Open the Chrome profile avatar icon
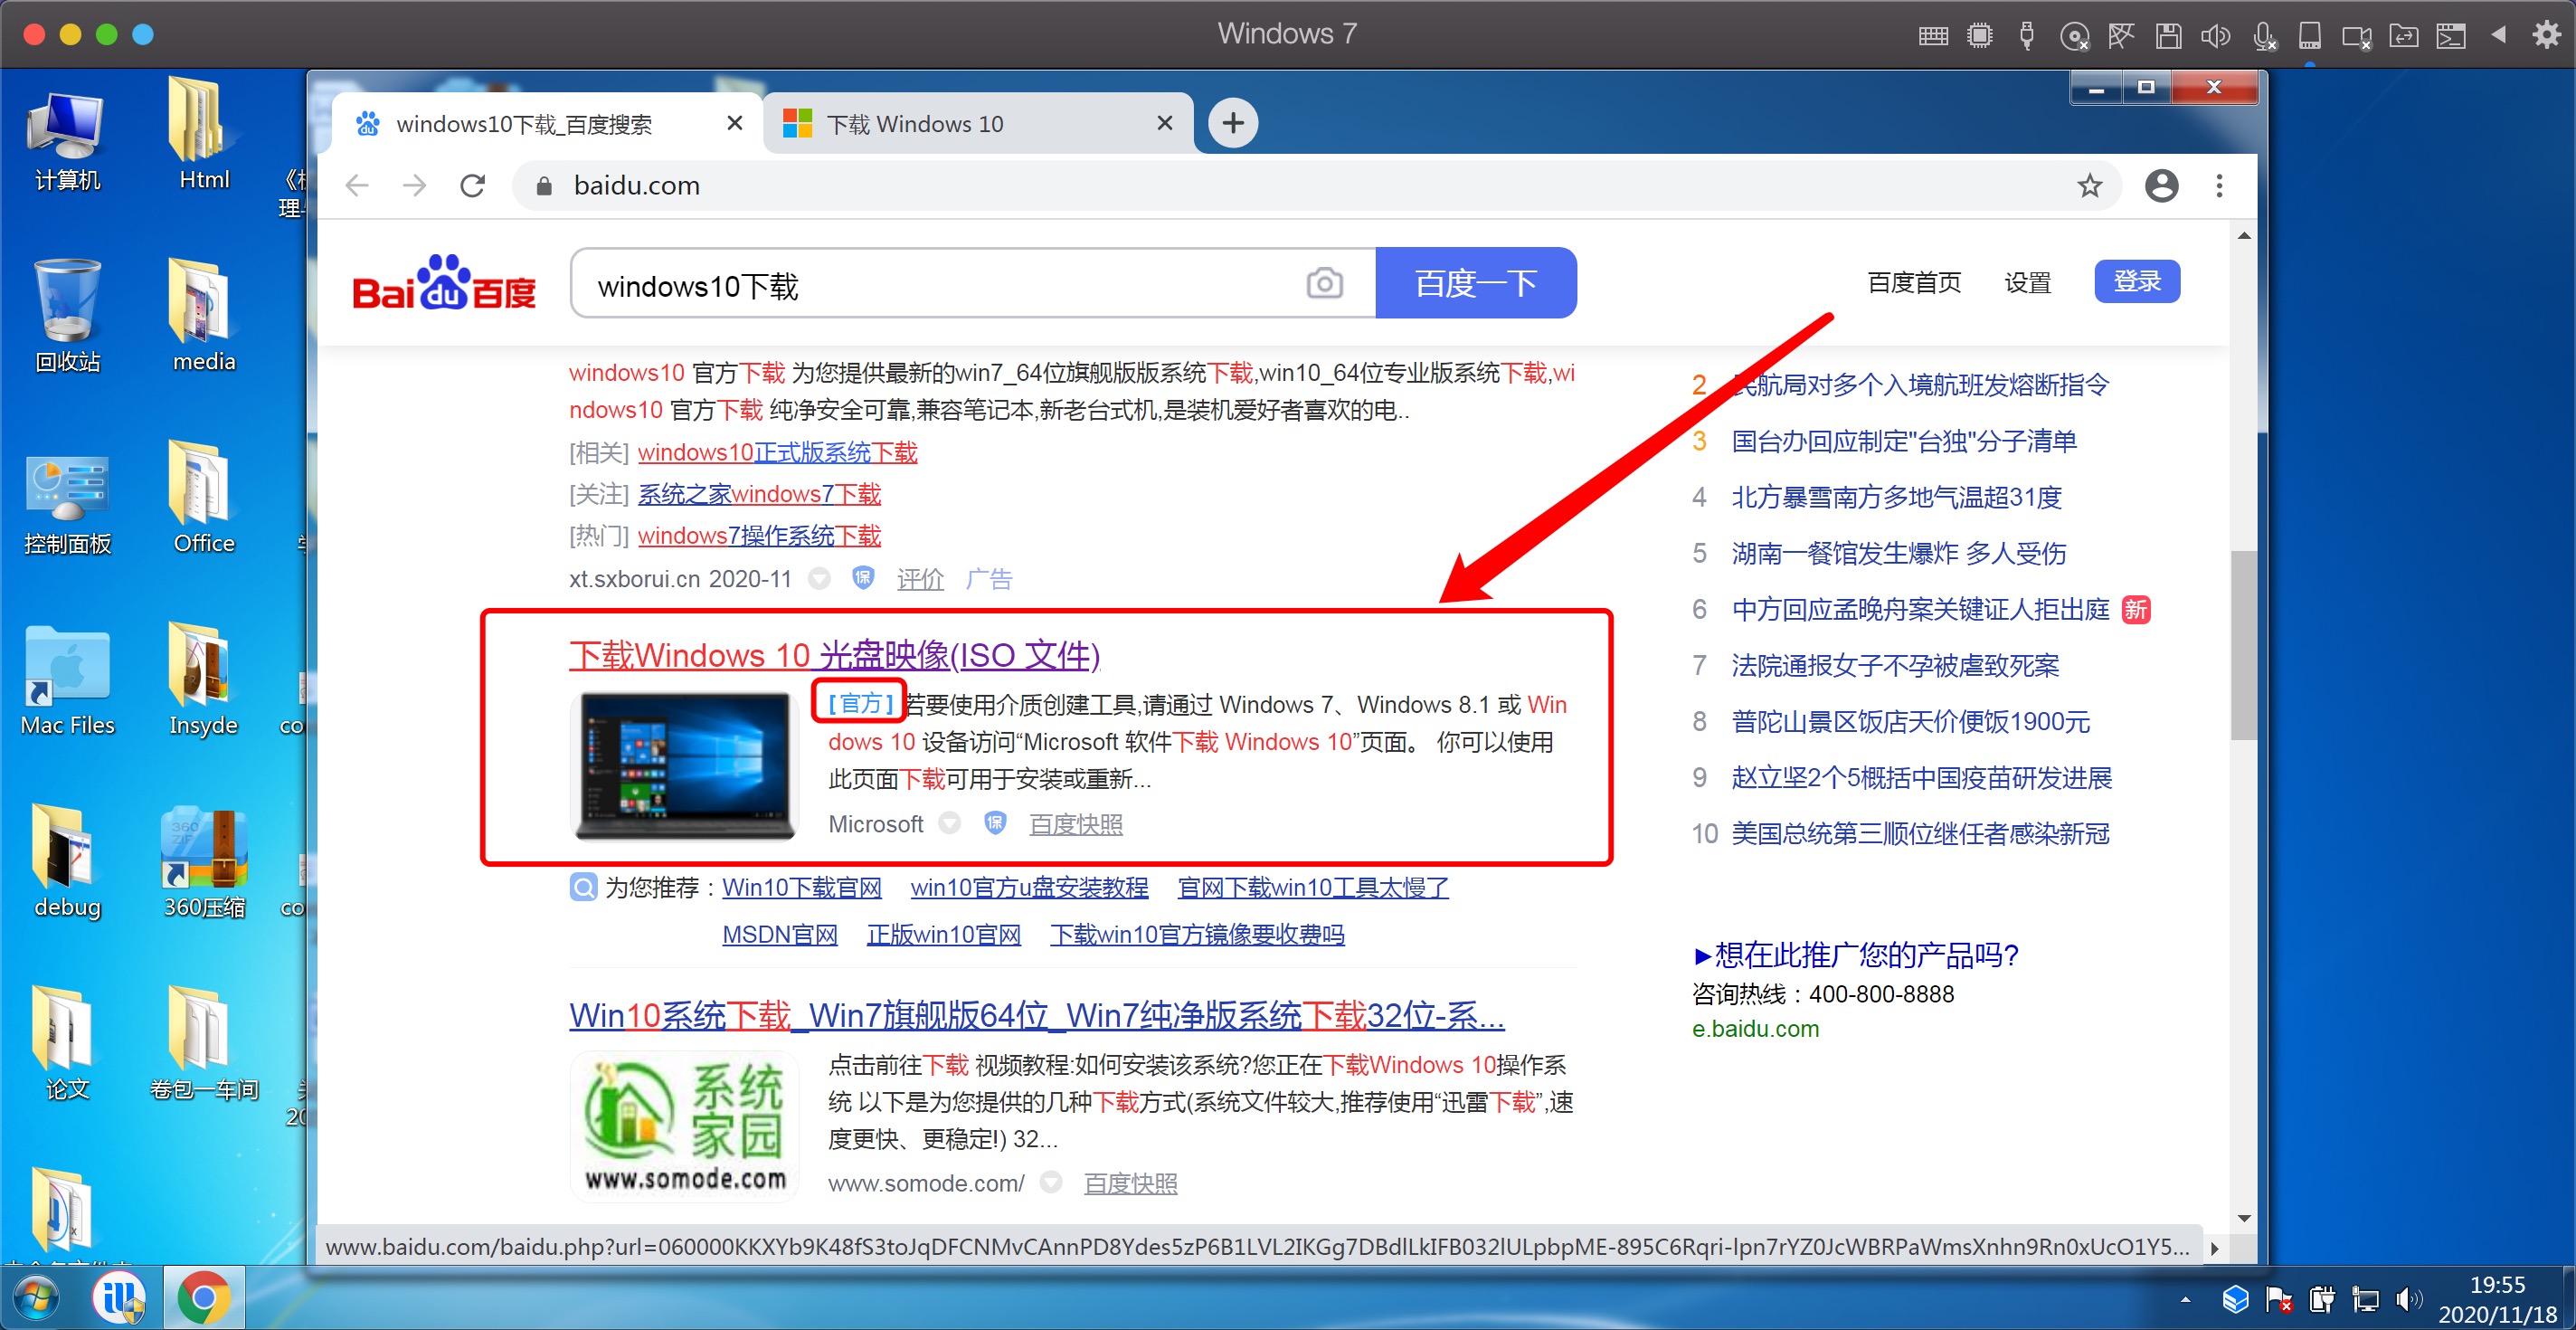This screenshot has height=1330, width=2576. [x=2161, y=186]
